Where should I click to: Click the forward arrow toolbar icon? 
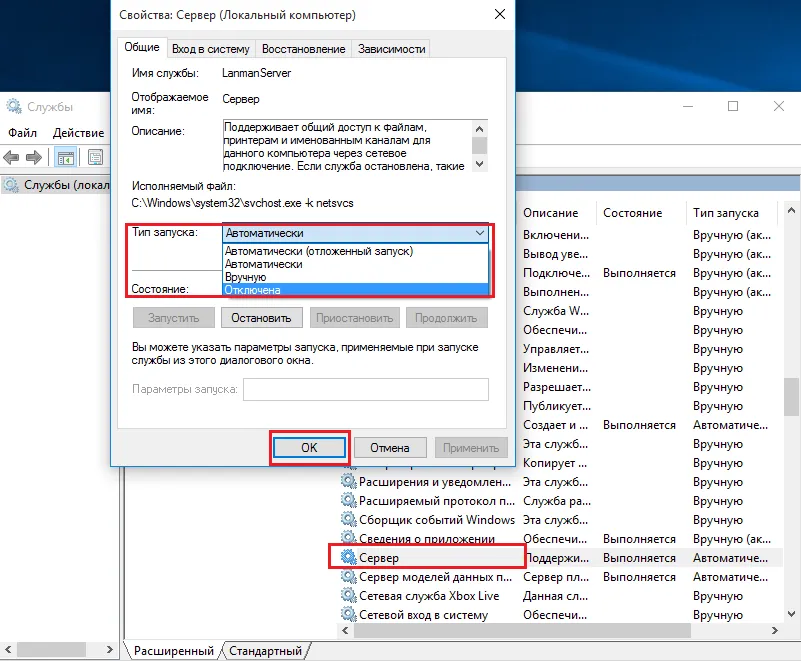pos(34,157)
